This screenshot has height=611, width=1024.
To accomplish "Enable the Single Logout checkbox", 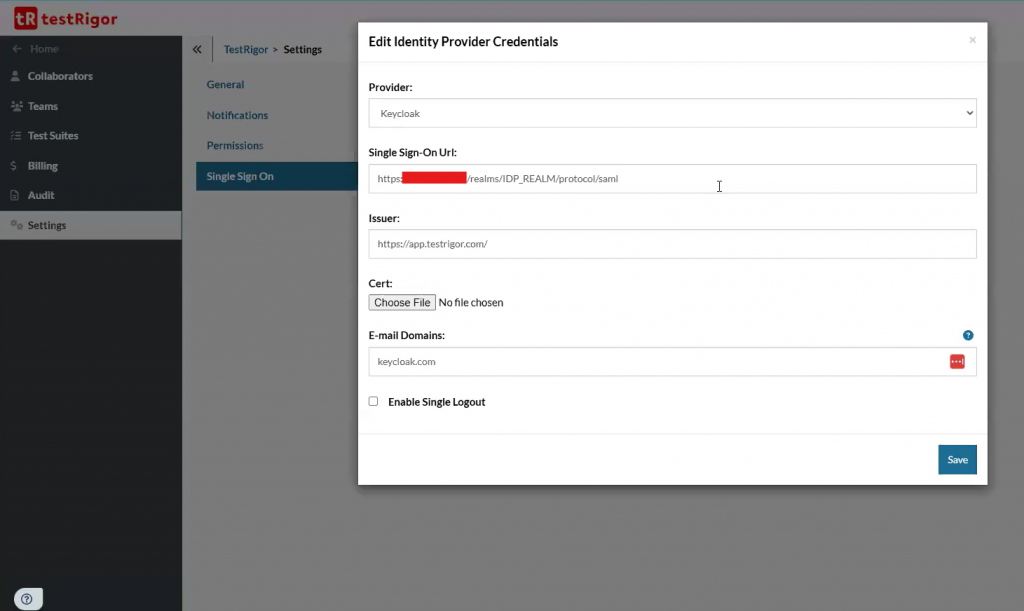I will [374, 401].
